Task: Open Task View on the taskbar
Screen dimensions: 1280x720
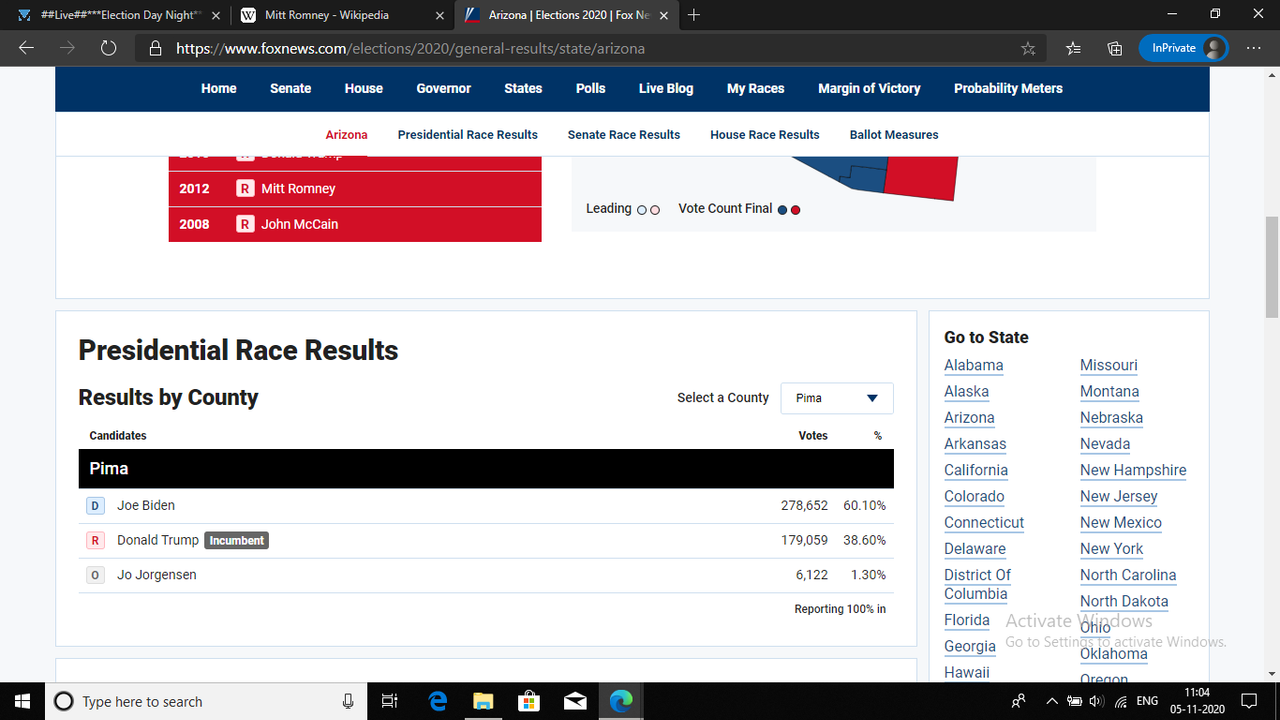Action: coord(390,701)
